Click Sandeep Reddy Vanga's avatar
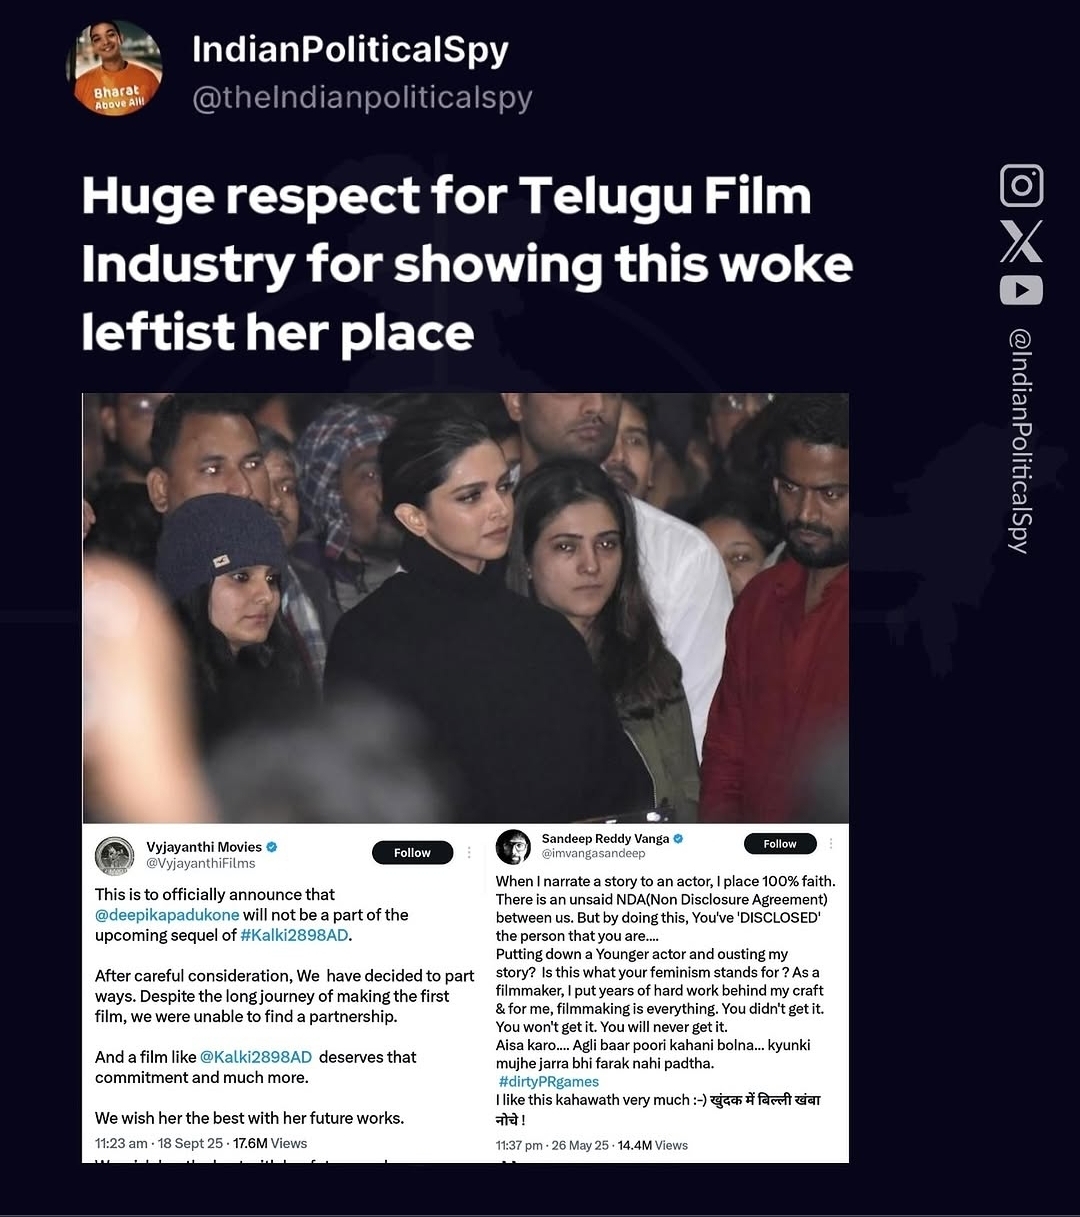 [x=514, y=847]
